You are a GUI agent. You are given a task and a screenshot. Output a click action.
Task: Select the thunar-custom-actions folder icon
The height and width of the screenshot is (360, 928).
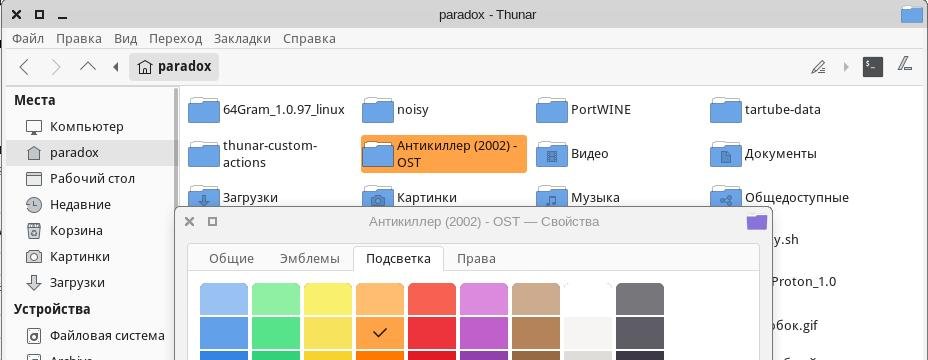pyautogui.click(x=204, y=154)
